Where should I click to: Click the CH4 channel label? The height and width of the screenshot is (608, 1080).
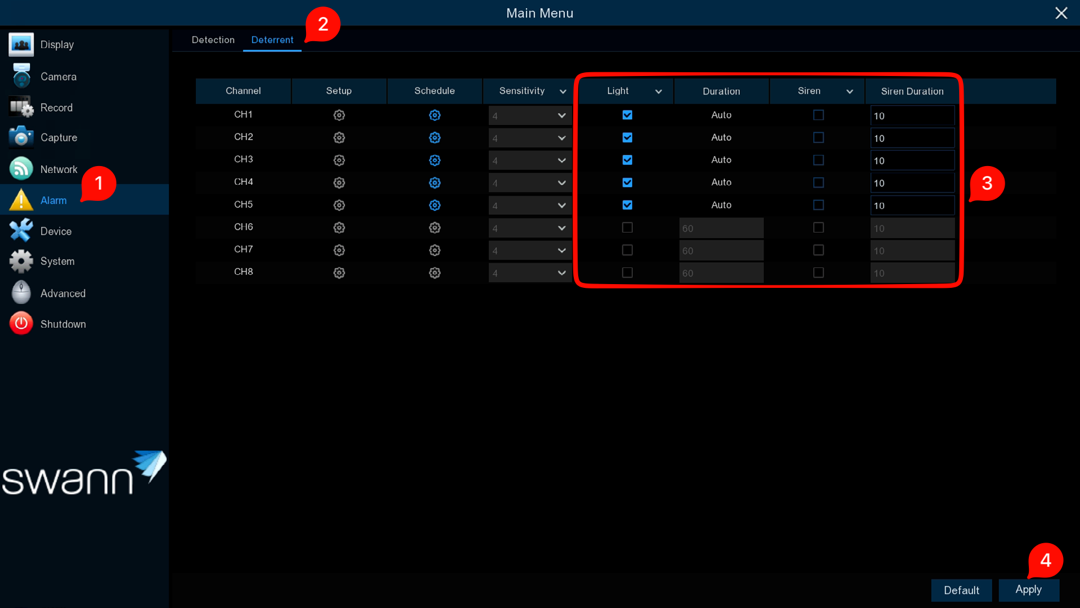(243, 182)
